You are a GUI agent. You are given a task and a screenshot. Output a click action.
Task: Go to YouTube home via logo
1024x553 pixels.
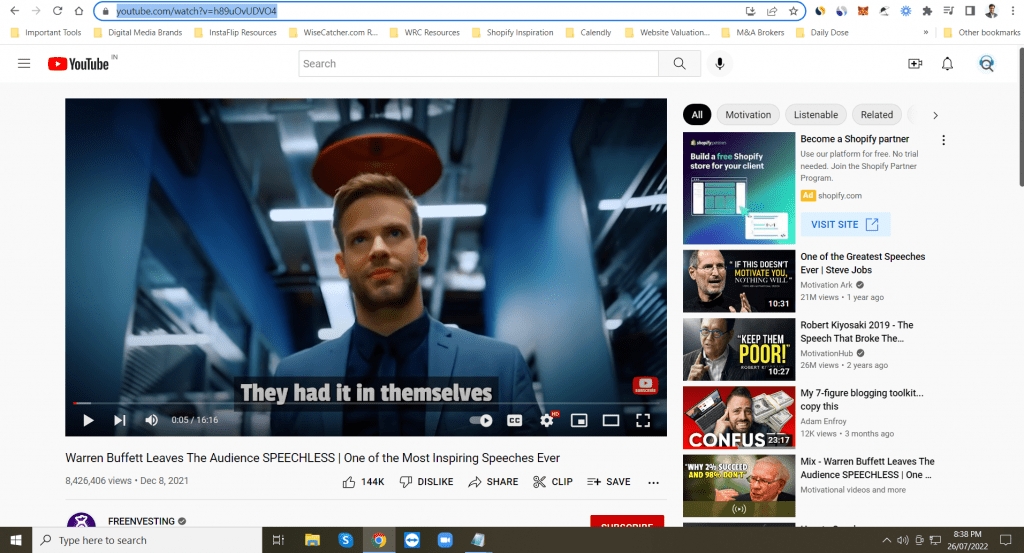click(78, 63)
